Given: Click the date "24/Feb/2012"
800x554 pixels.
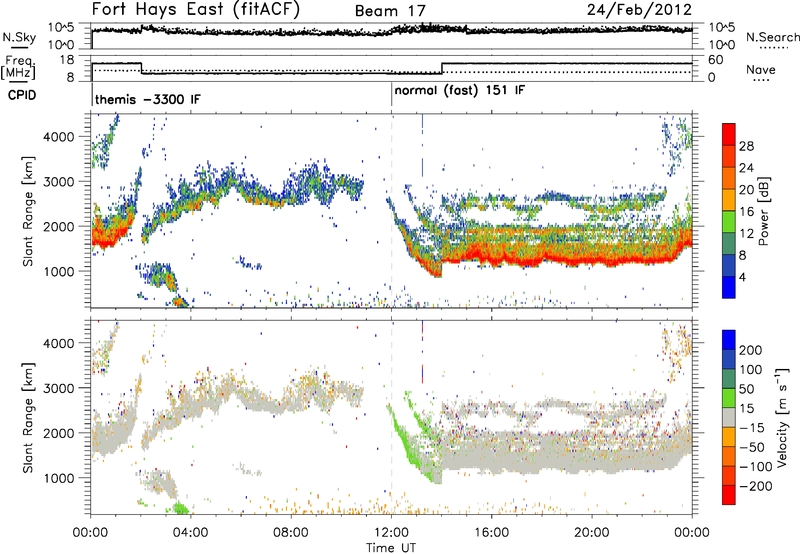Looking at the screenshot, I should (x=639, y=10).
